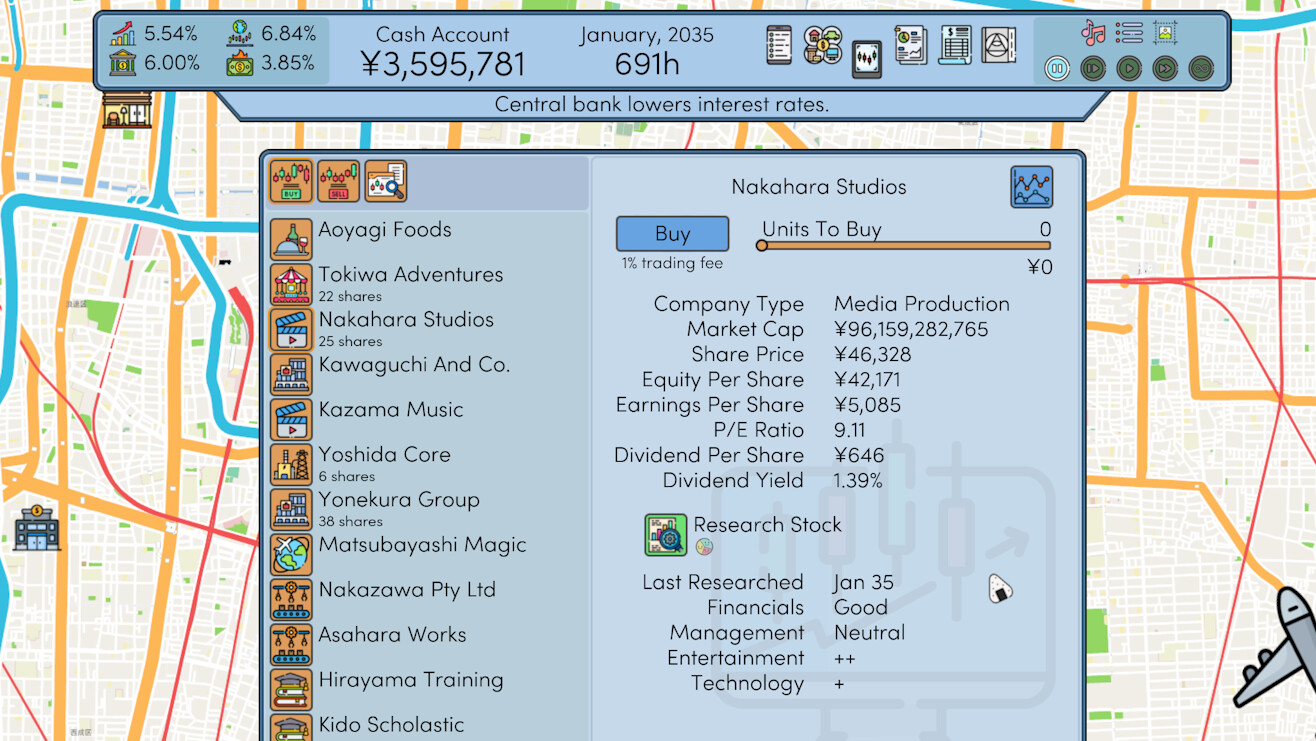
Task: Open the tax invoice ledger icon
Action: [x=953, y=45]
